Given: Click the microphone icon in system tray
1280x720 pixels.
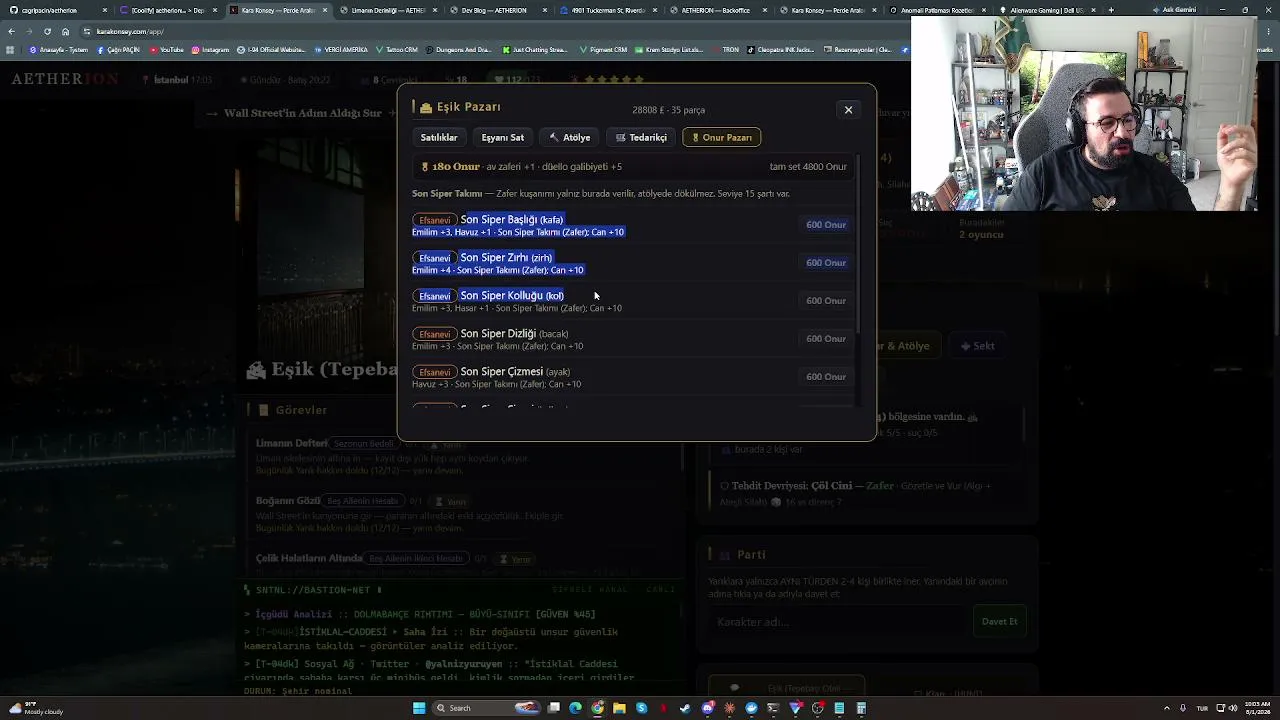Looking at the screenshot, I should click(x=1183, y=708).
